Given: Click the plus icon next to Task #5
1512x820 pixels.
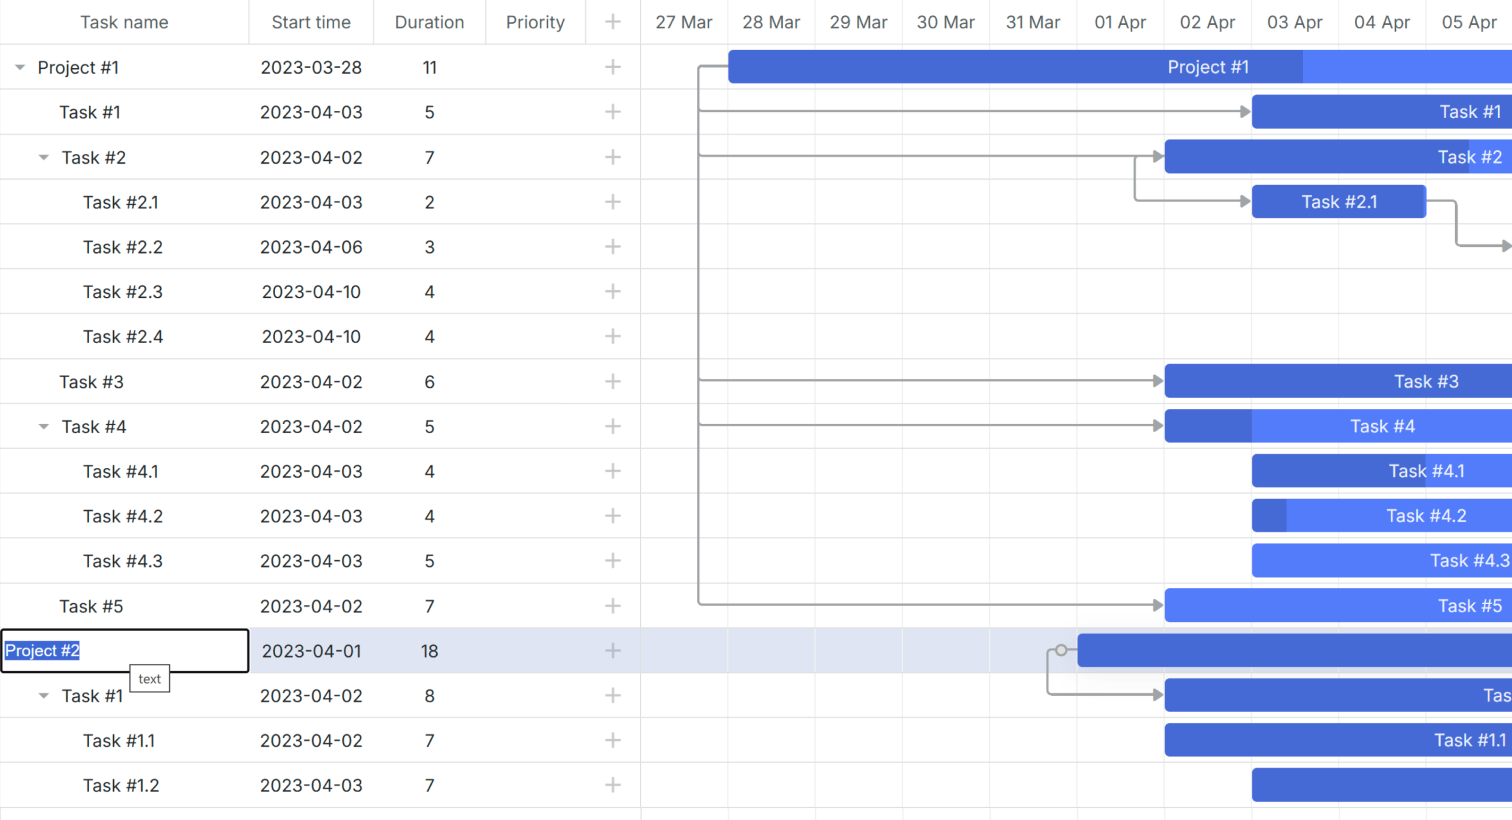Looking at the screenshot, I should pos(611,605).
